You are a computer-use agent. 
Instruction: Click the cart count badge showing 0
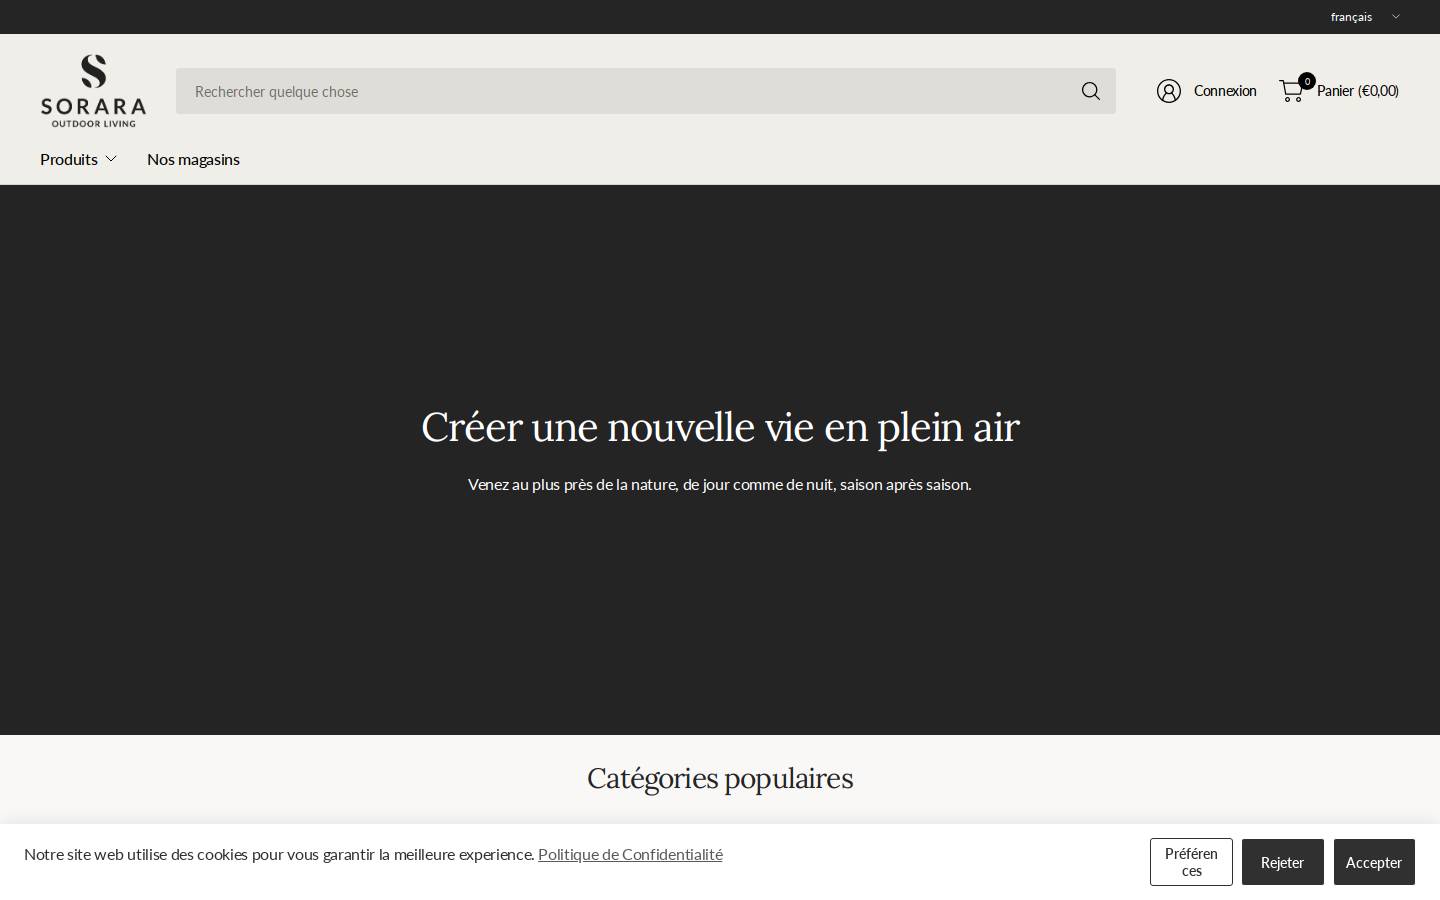click(1307, 81)
